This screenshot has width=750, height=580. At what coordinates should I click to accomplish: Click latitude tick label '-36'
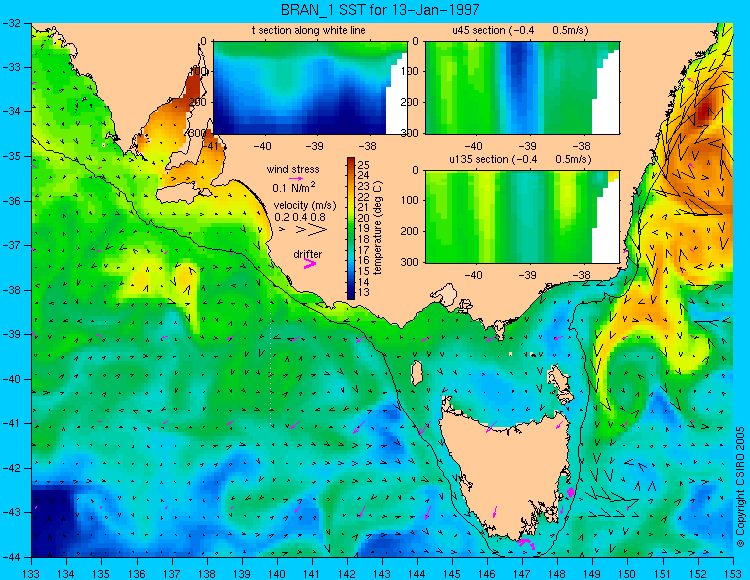10,201
